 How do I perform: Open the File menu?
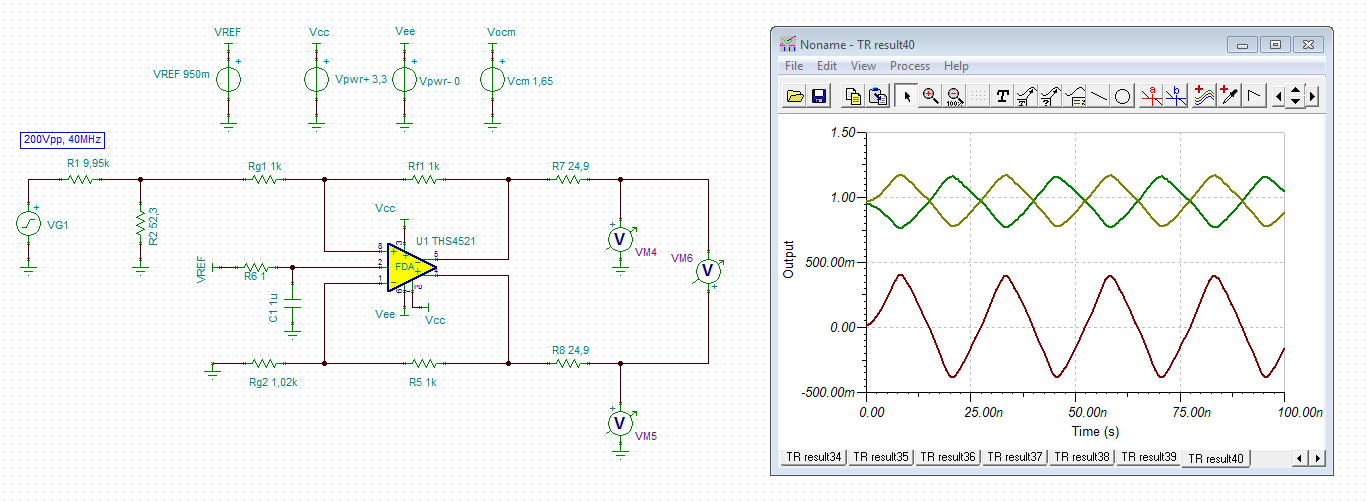794,66
